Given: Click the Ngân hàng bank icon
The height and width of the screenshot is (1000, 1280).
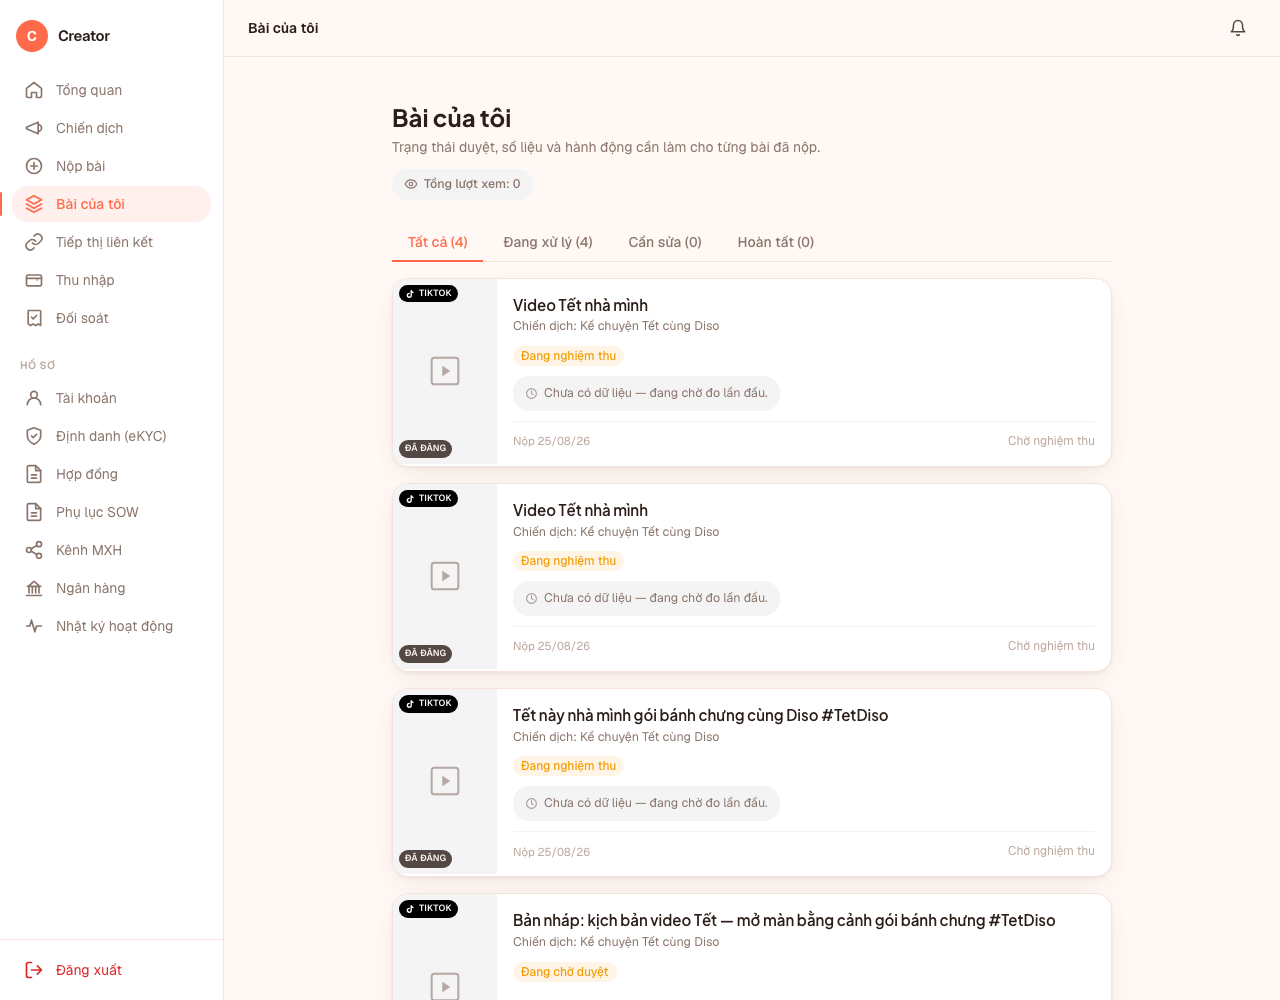Looking at the screenshot, I should (34, 588).
